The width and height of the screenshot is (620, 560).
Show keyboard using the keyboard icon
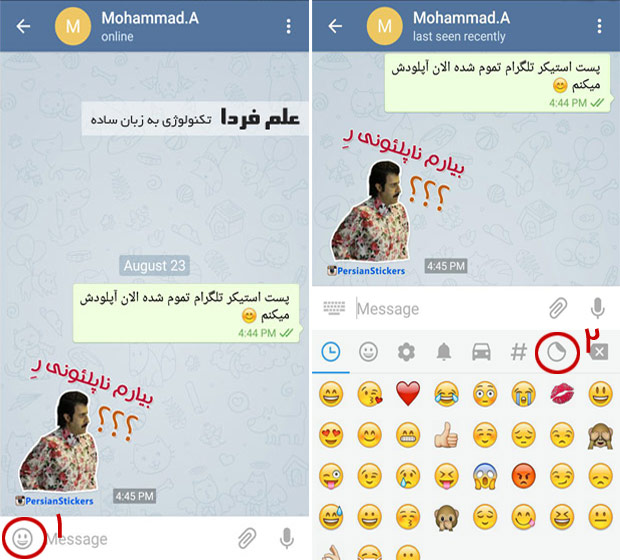334,308
